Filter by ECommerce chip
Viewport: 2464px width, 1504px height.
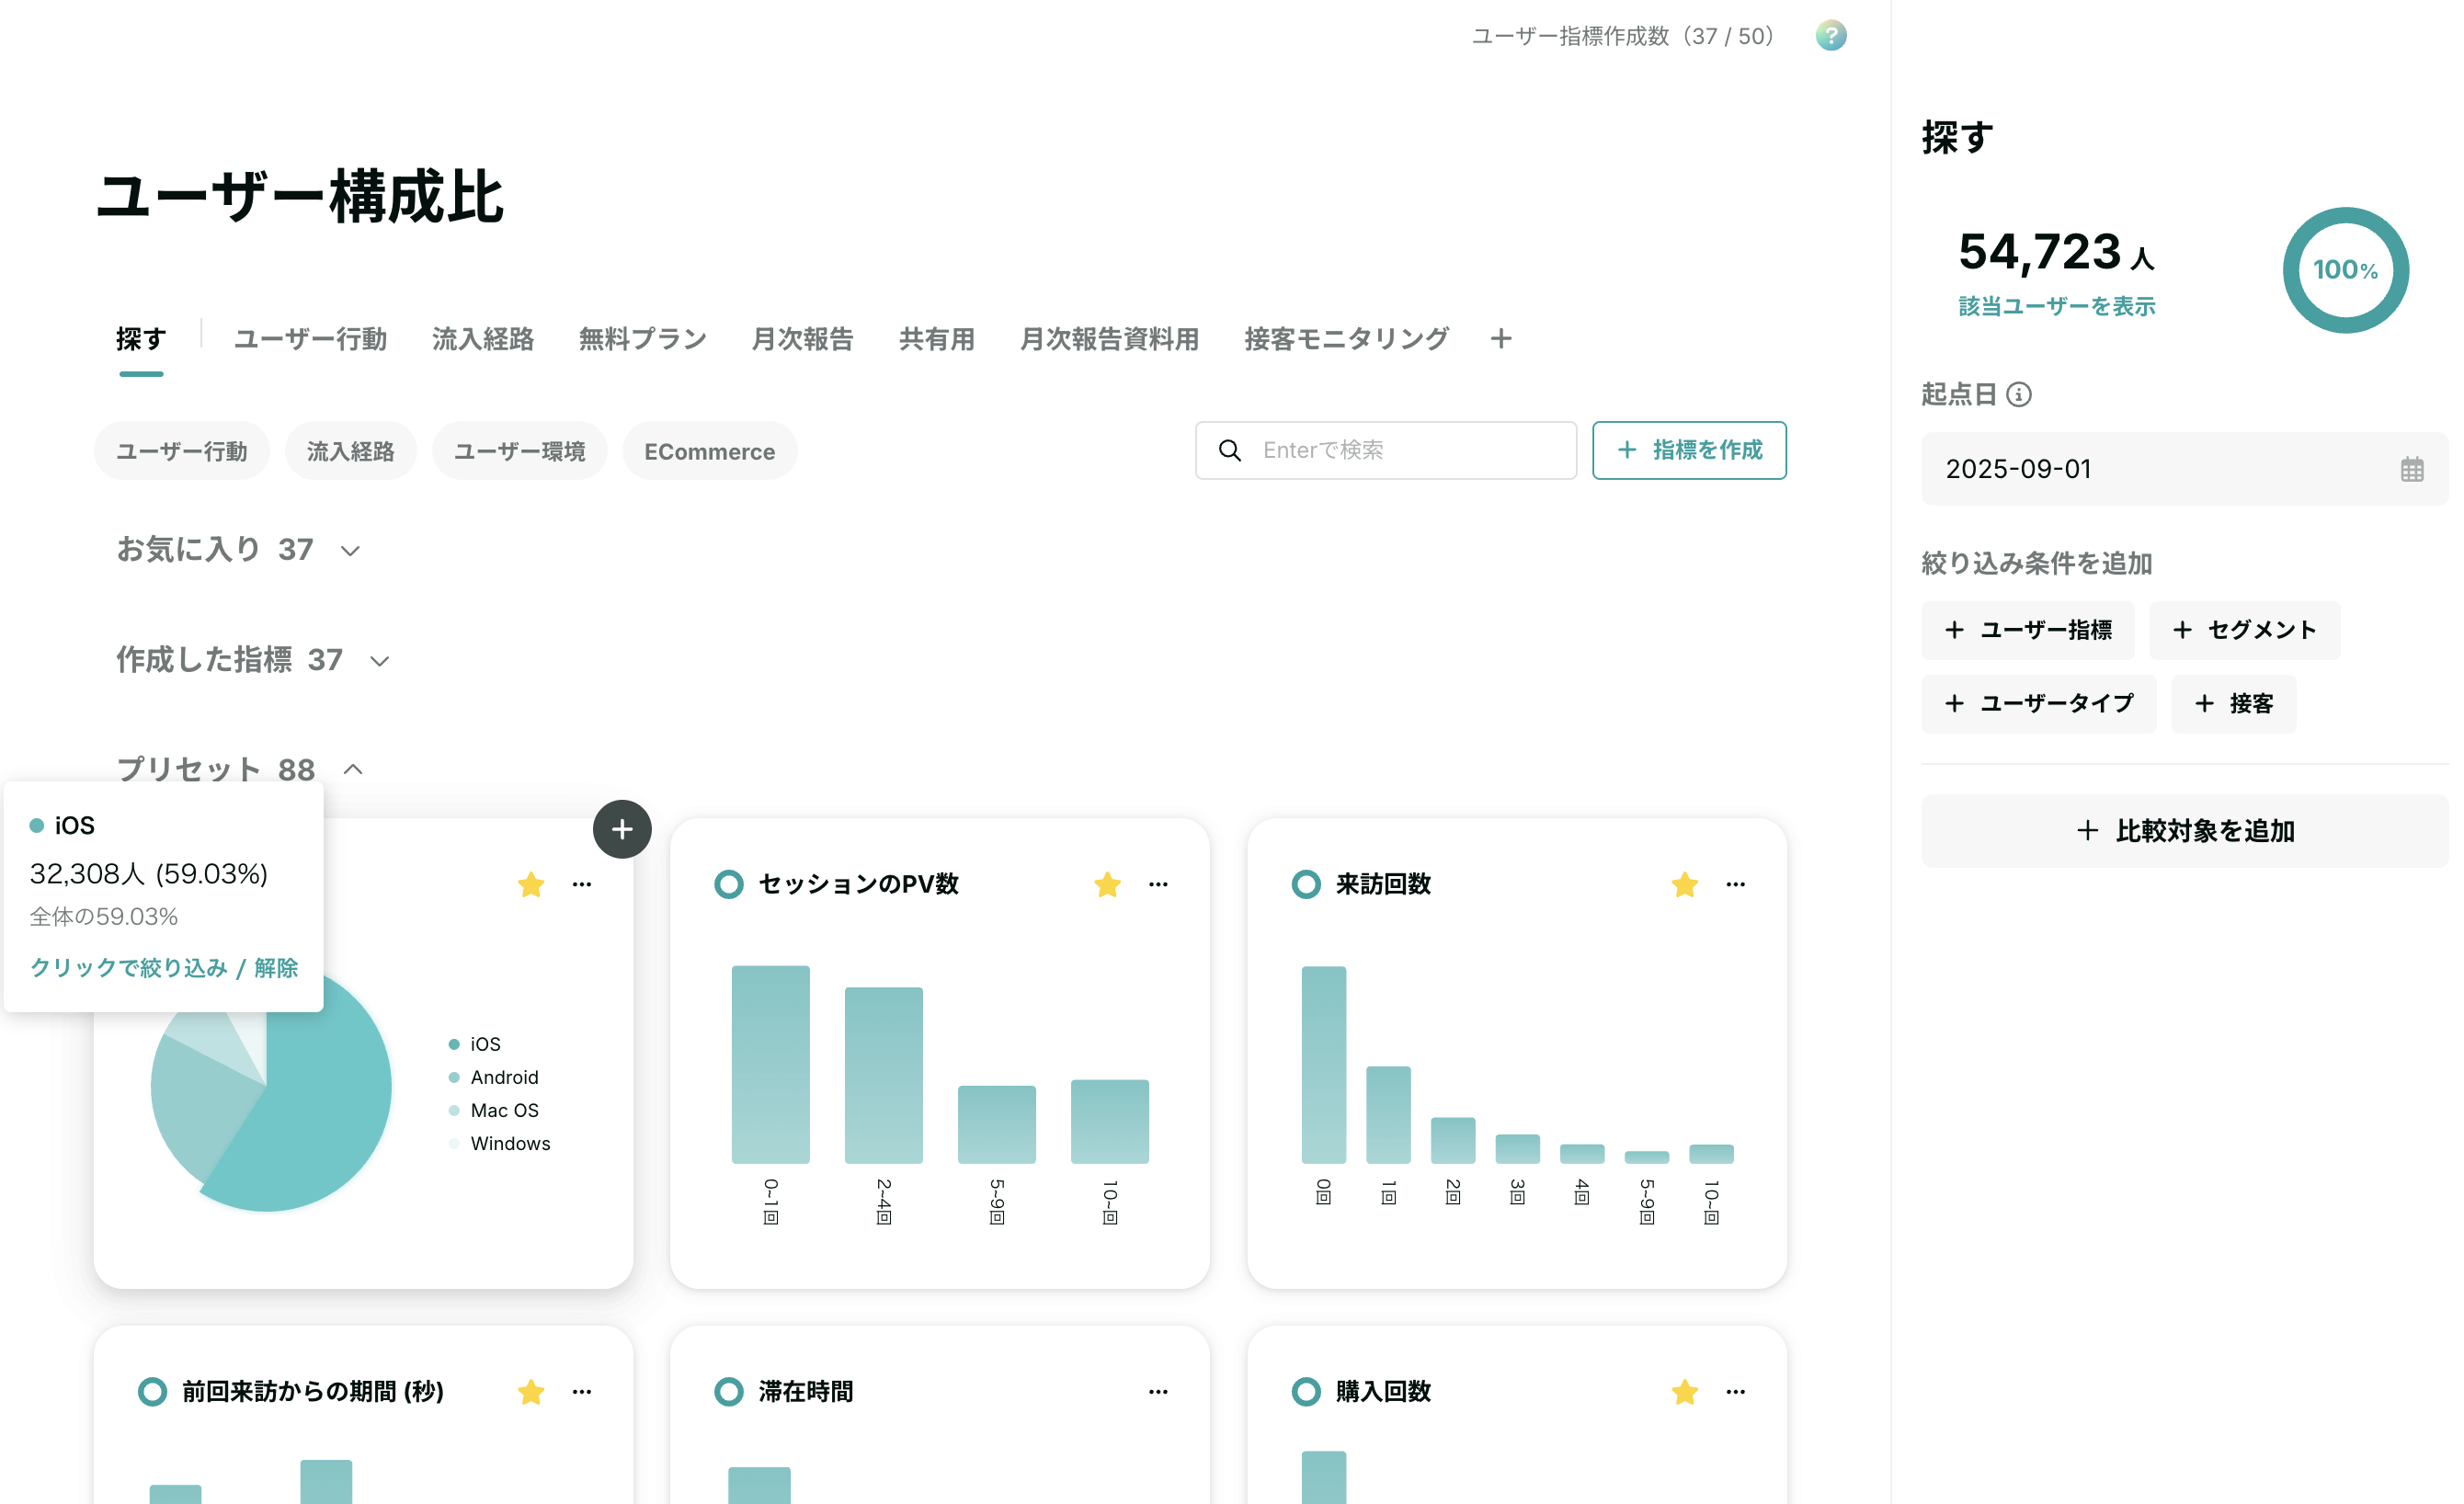click(709, 451)
